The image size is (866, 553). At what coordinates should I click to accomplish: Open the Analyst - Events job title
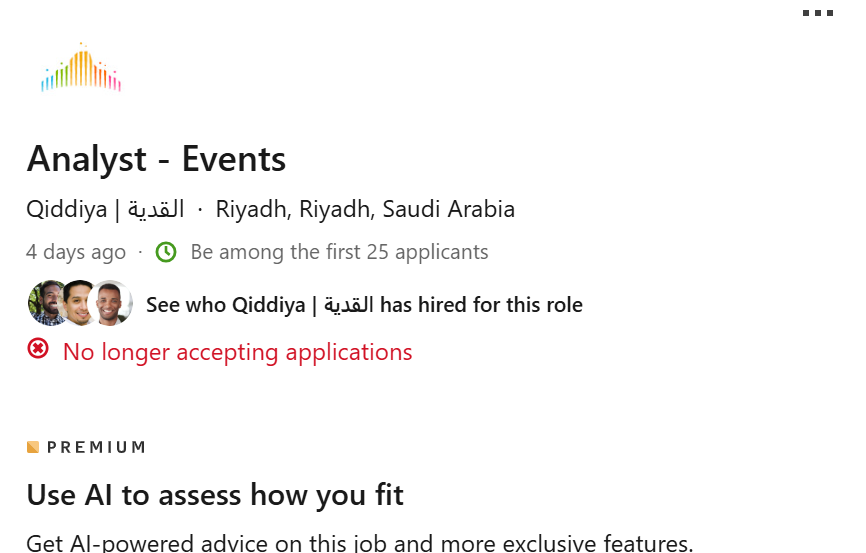pyautogui.click(x=156, y=159)
